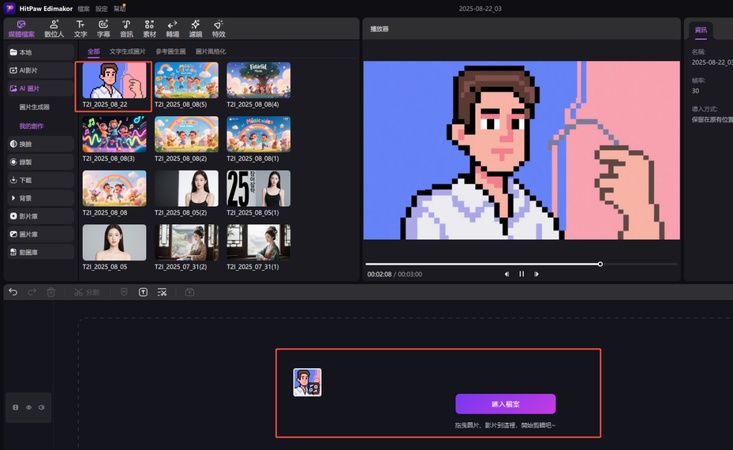The height and width of the screenshot is (450, 733).
Task: Click the pixel-art preview image in player
Action: click(522, 150)
